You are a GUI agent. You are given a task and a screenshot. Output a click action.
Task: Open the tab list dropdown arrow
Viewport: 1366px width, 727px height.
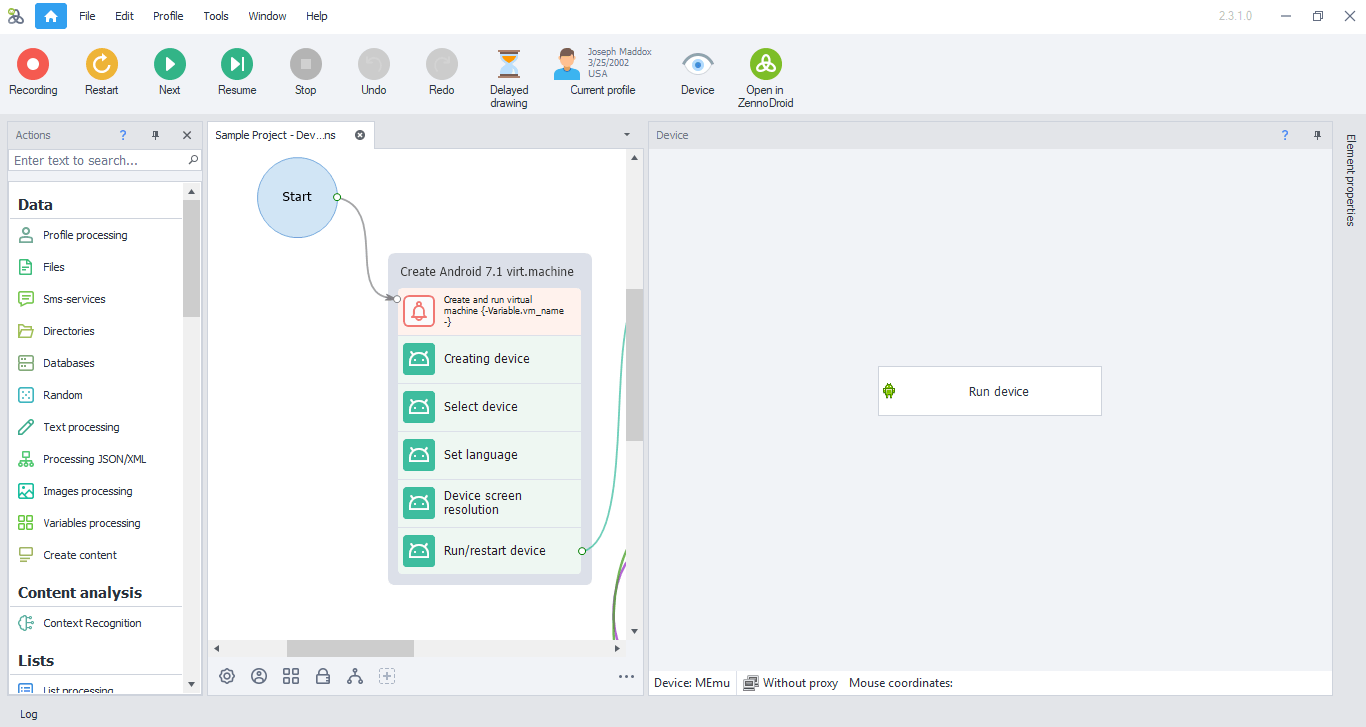tap(627, 135)
